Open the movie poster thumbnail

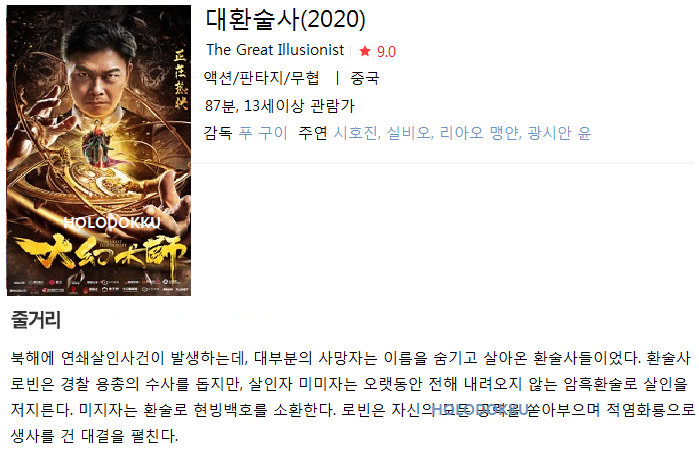(x=99, y=150)
